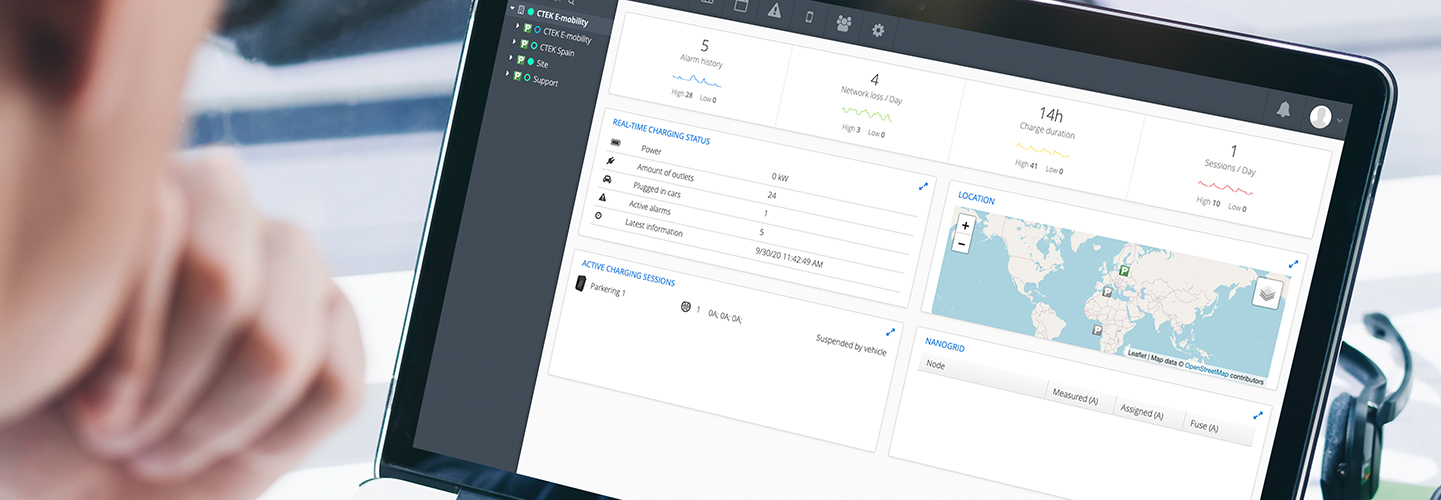
Task: Open the users group icon
Action: [844, 23]
